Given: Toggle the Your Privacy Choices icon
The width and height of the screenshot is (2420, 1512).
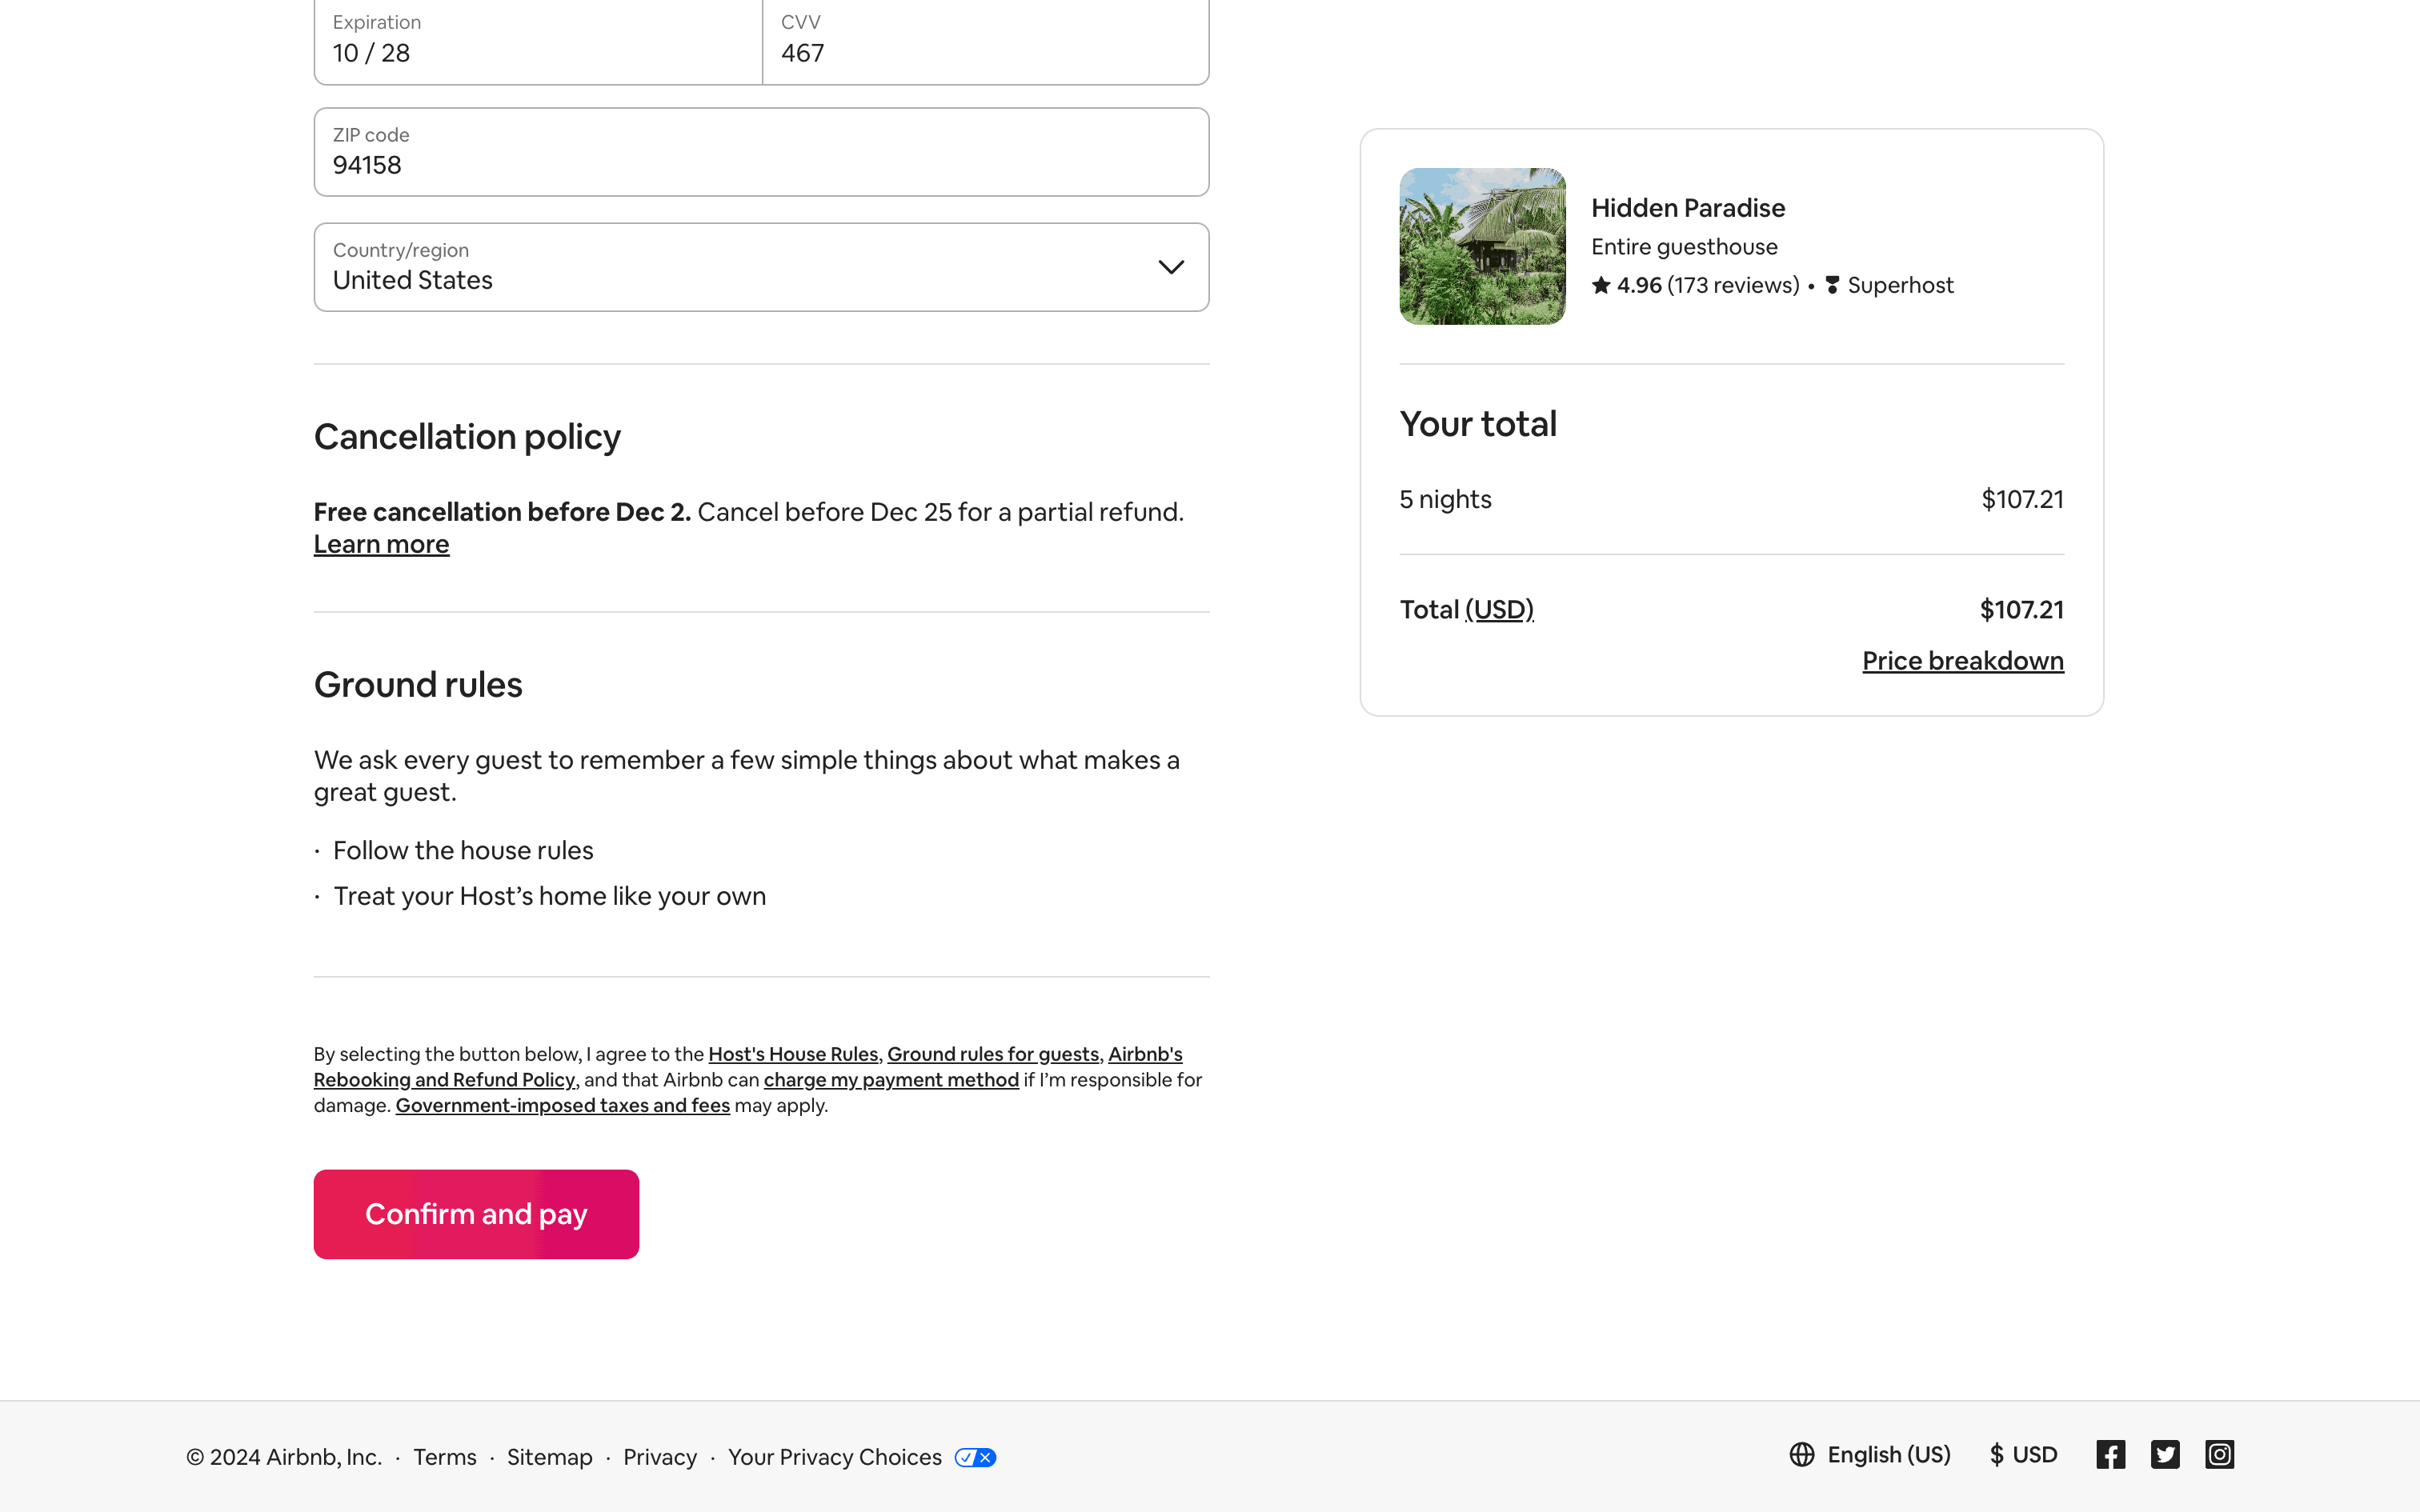Looking at the screenshot, I should click(975, 1457).
